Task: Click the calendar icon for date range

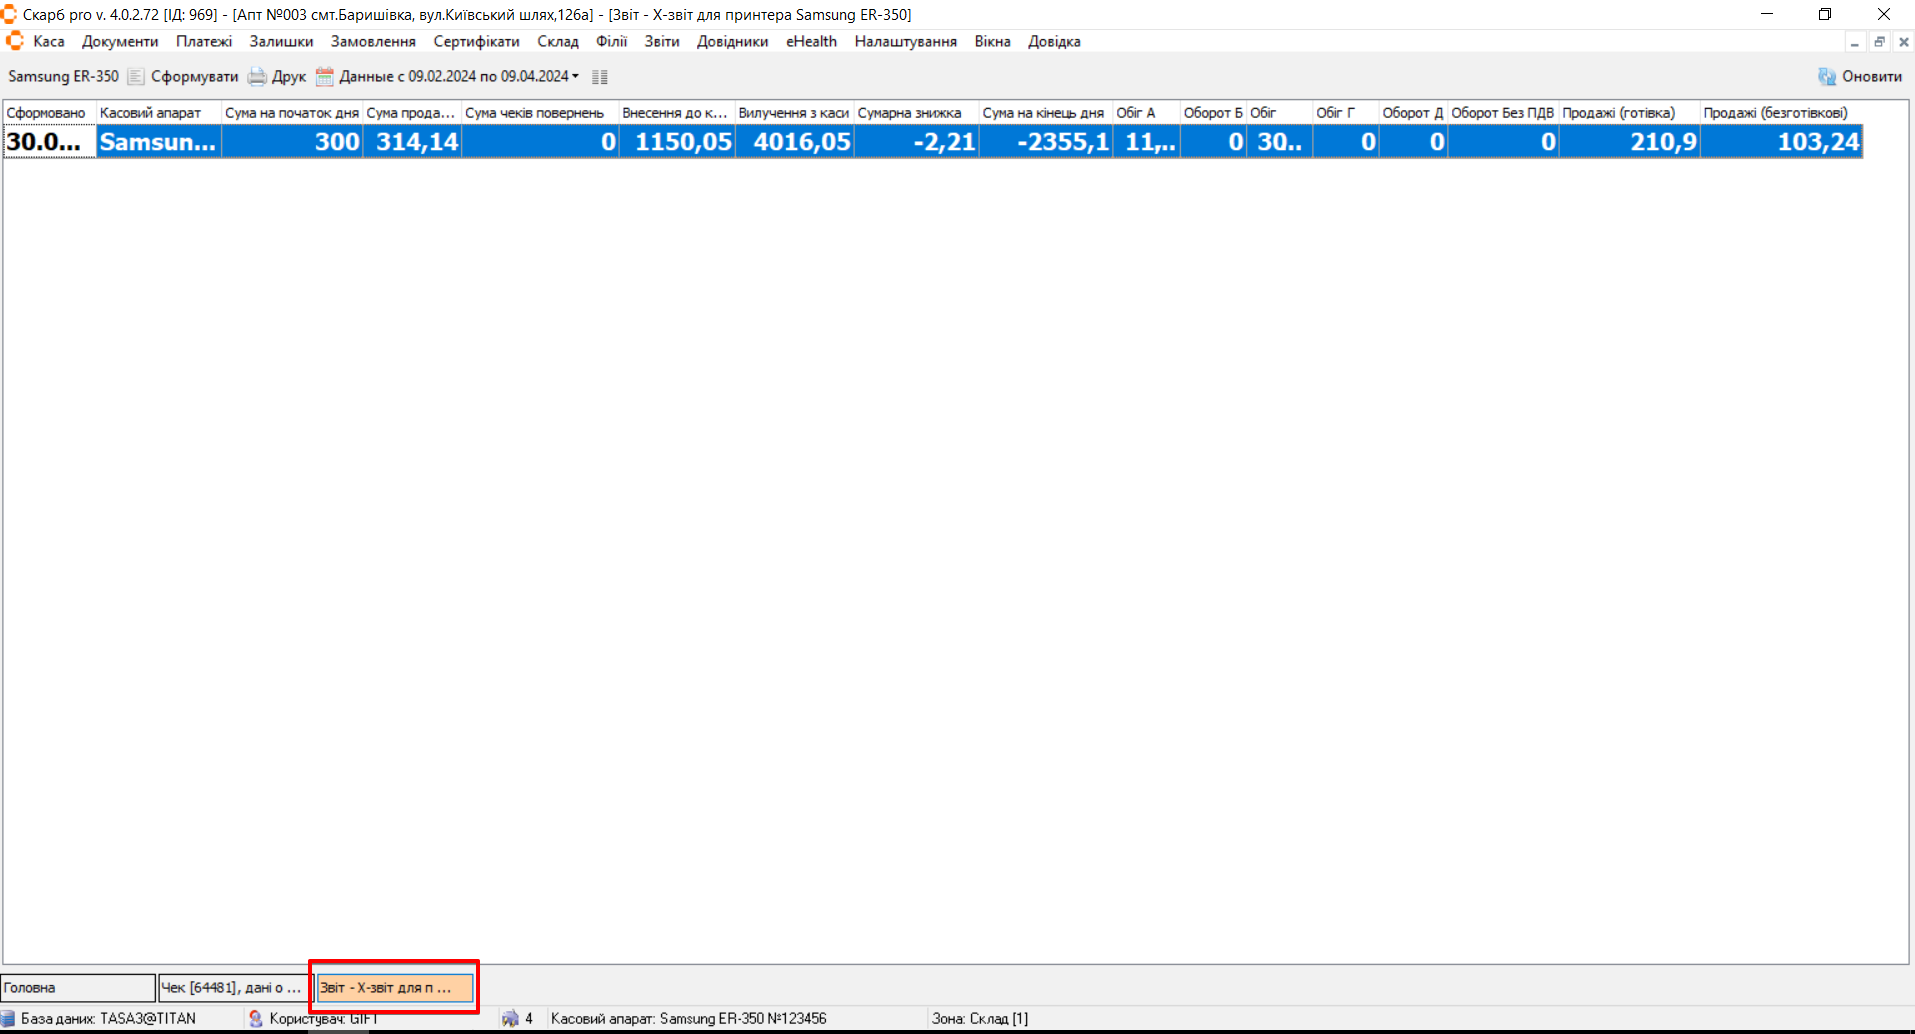Action: pos(324,77)
